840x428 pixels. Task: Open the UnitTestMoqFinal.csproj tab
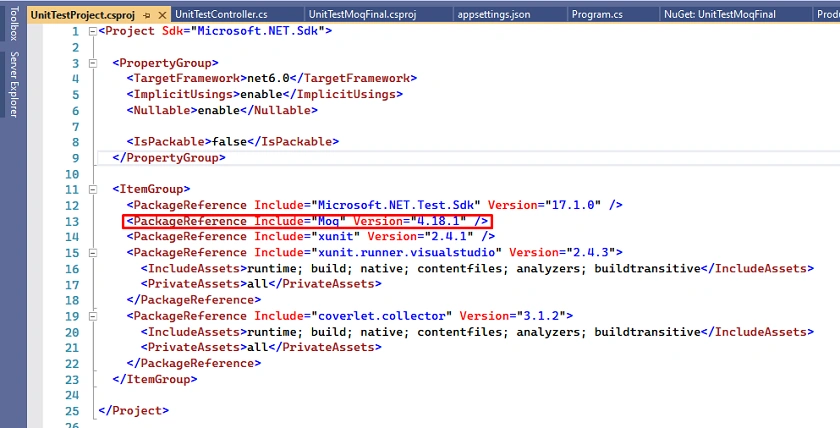coord(362,14)
